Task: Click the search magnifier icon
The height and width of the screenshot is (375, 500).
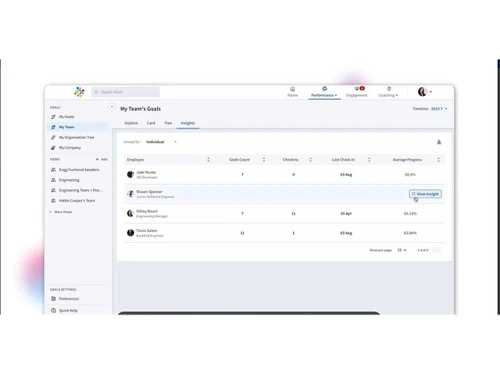Action: (96, 92)
